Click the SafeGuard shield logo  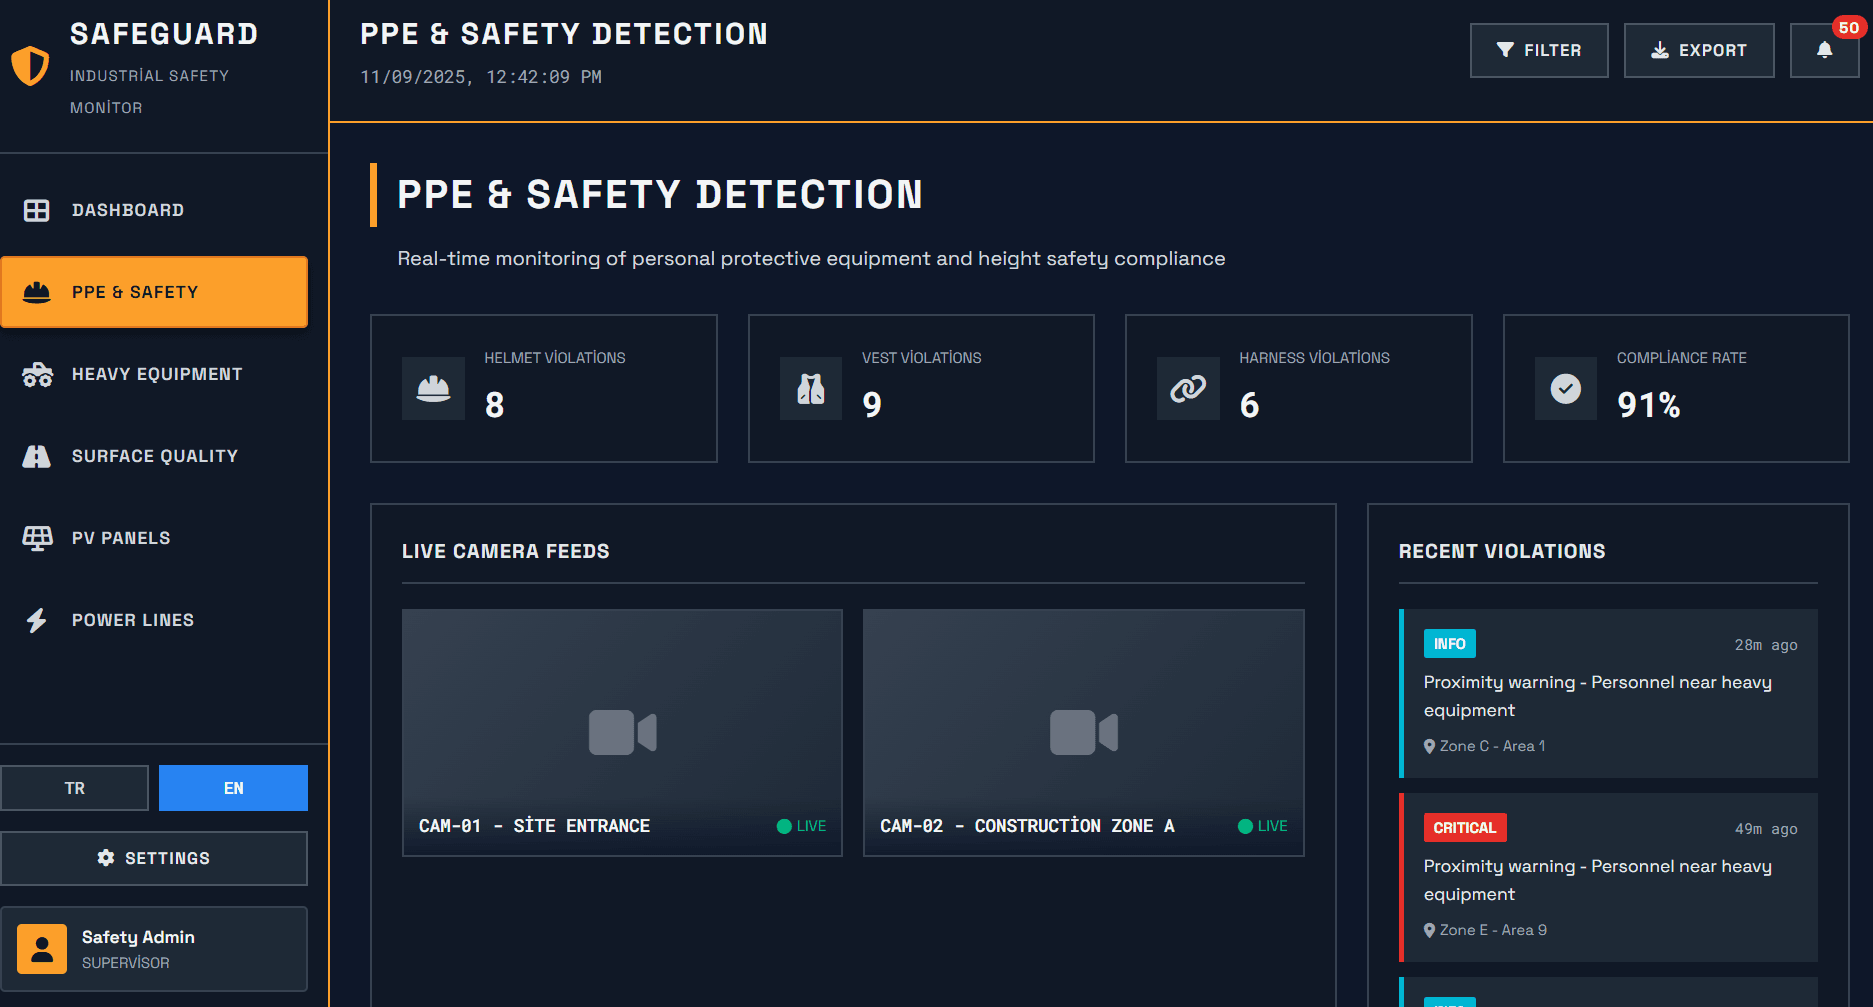30,66
